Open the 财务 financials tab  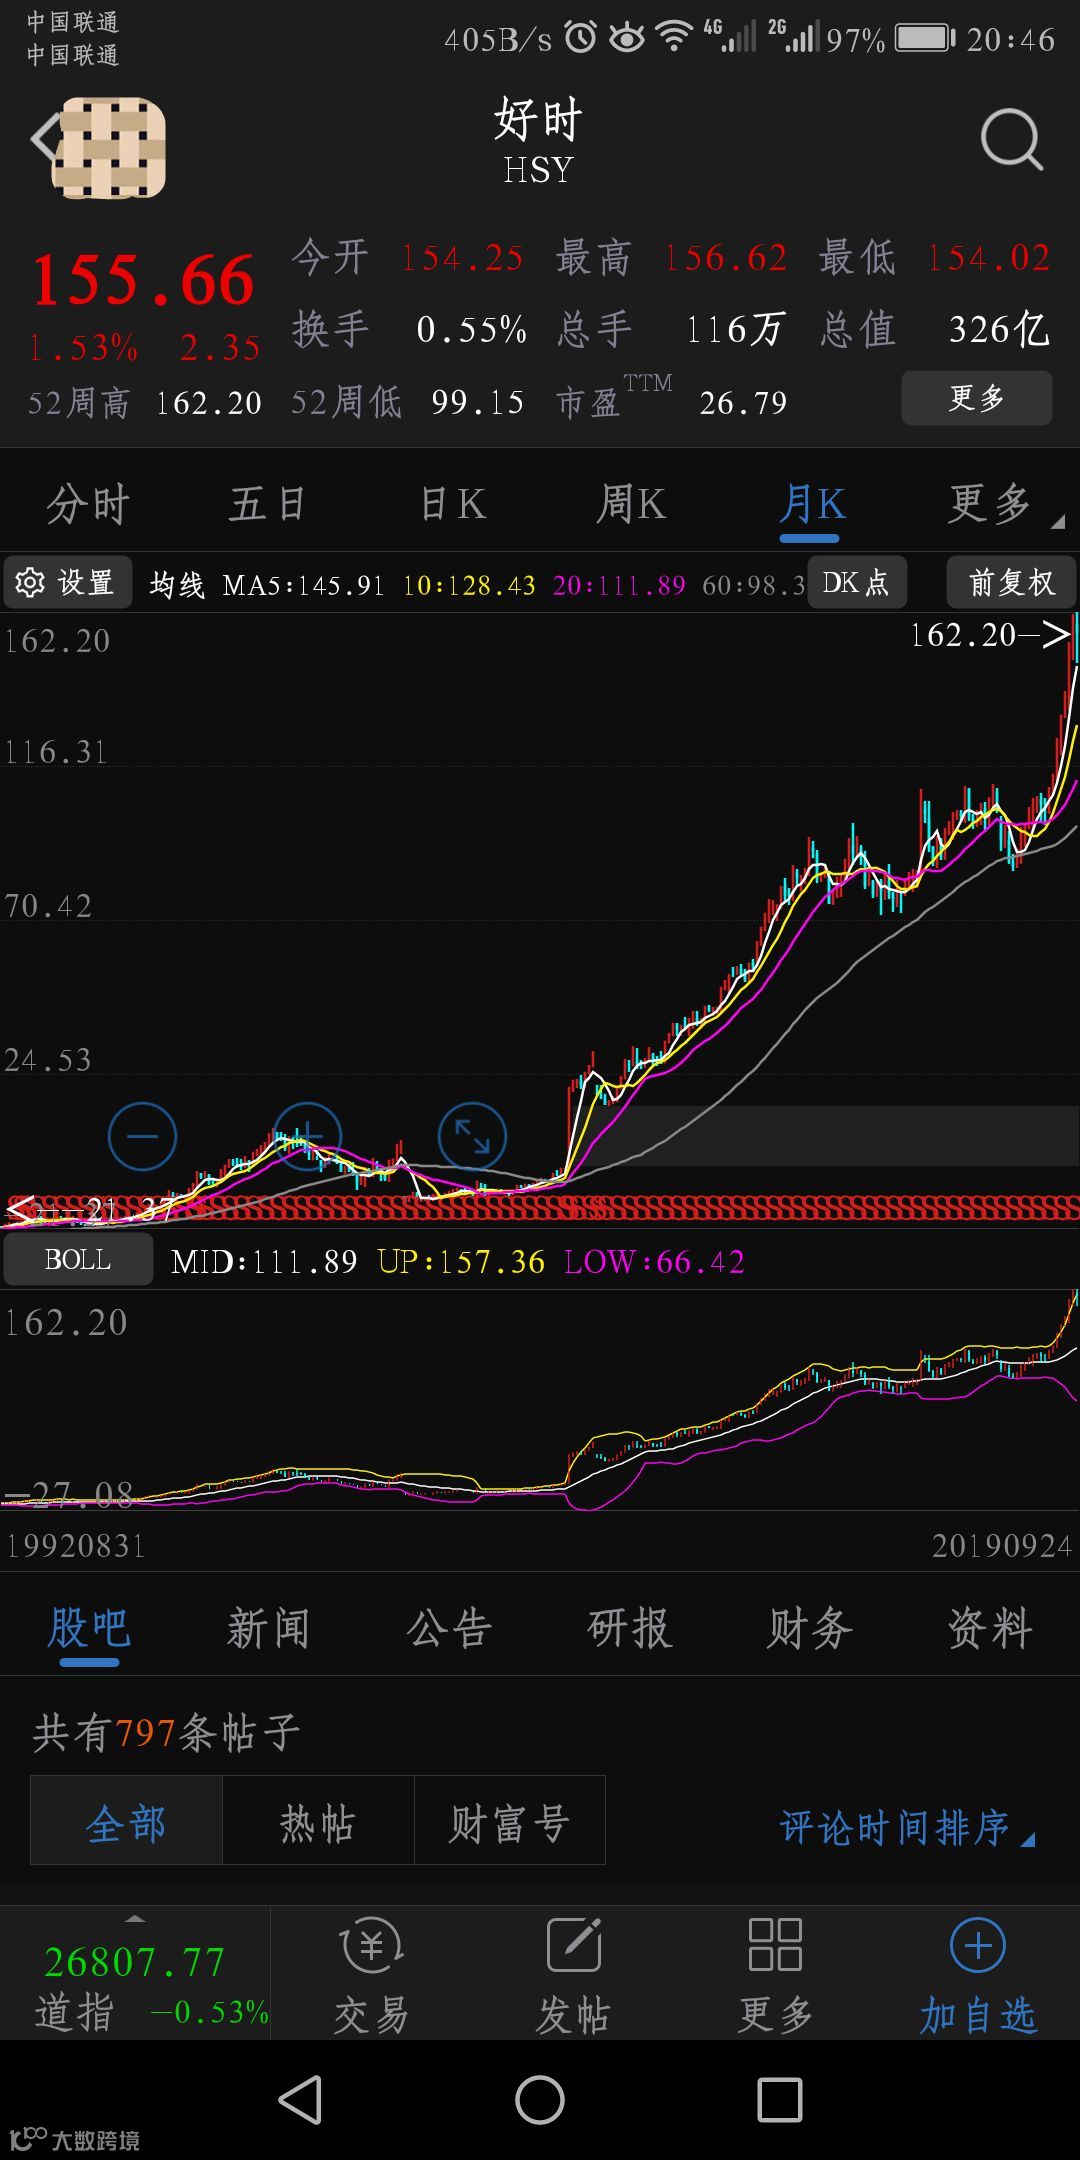[809, 1628]
